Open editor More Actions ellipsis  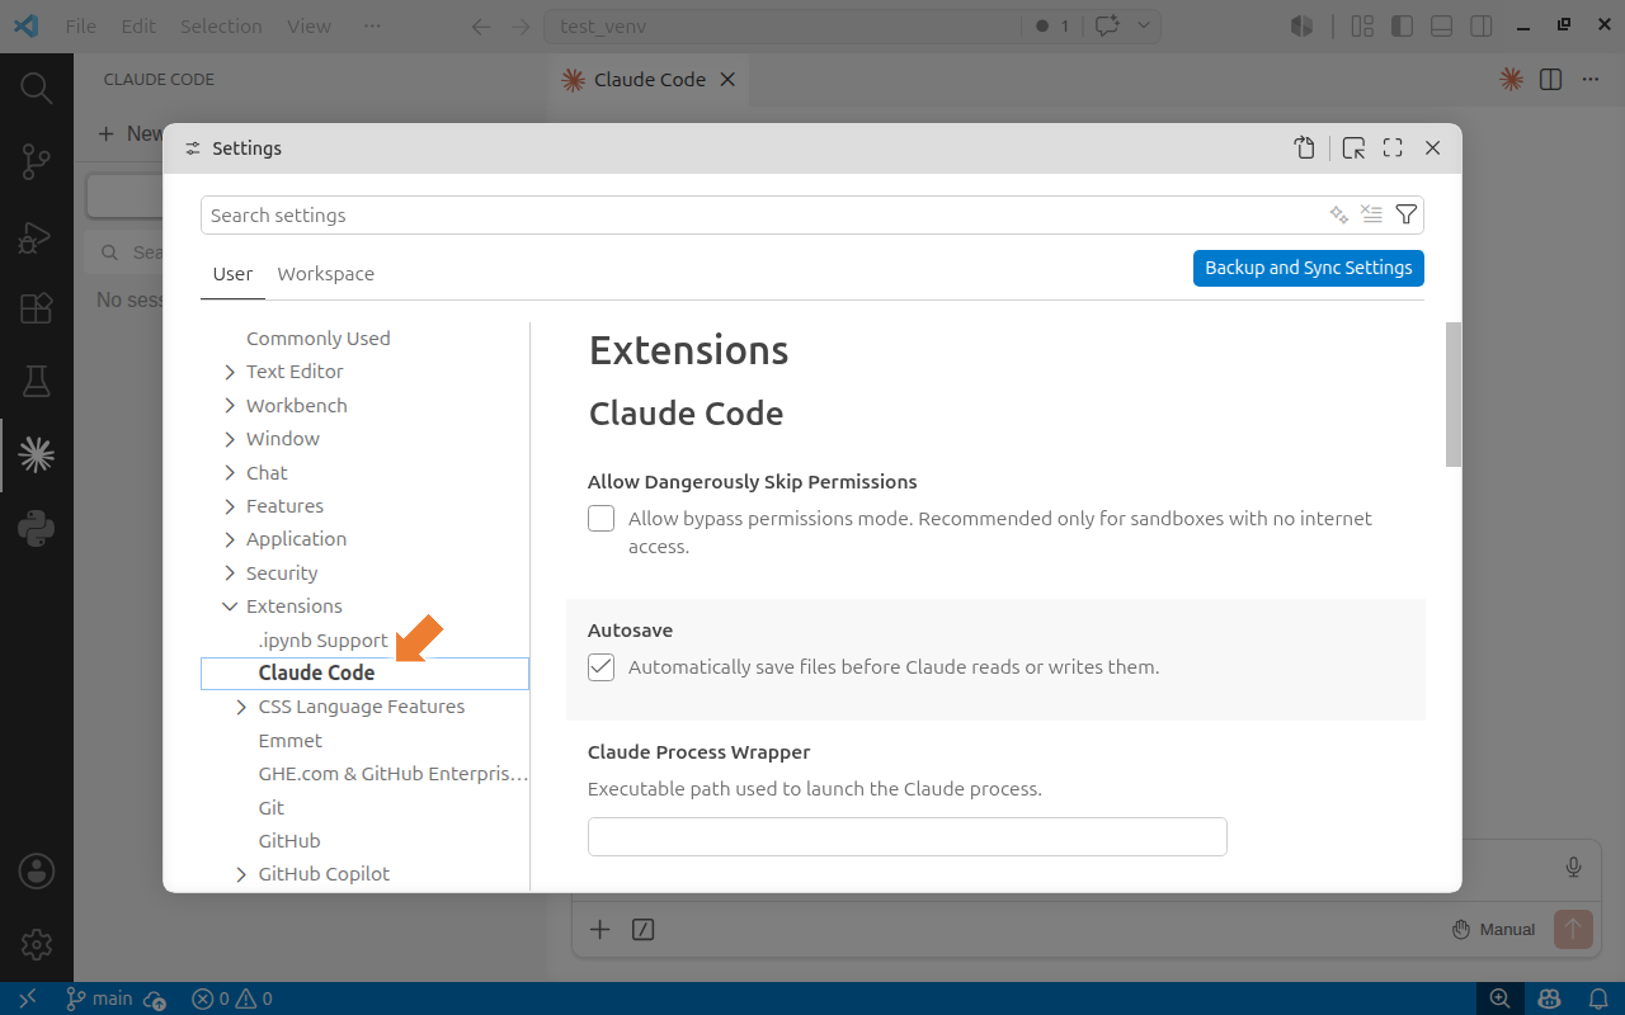point(1591,79)
